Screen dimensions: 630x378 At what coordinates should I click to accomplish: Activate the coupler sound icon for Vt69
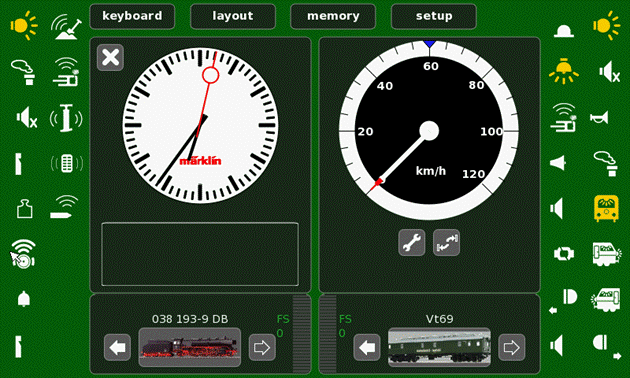pos(563,117)
